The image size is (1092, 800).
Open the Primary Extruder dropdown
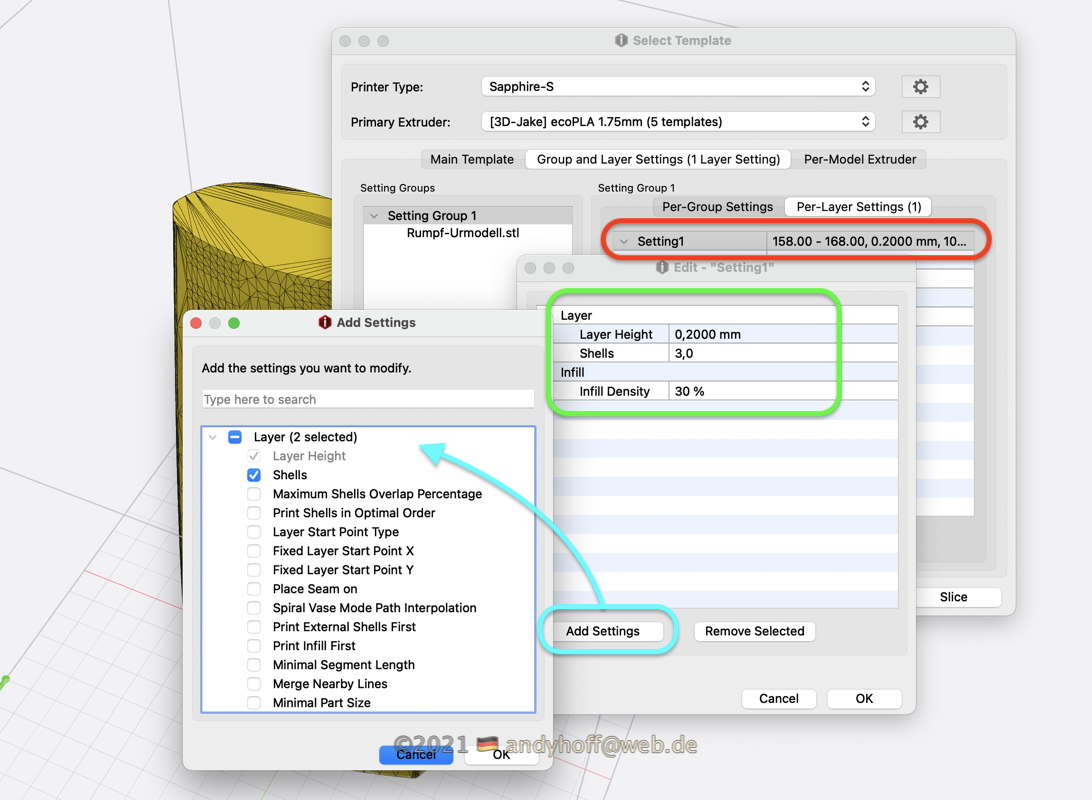[678, 122]
